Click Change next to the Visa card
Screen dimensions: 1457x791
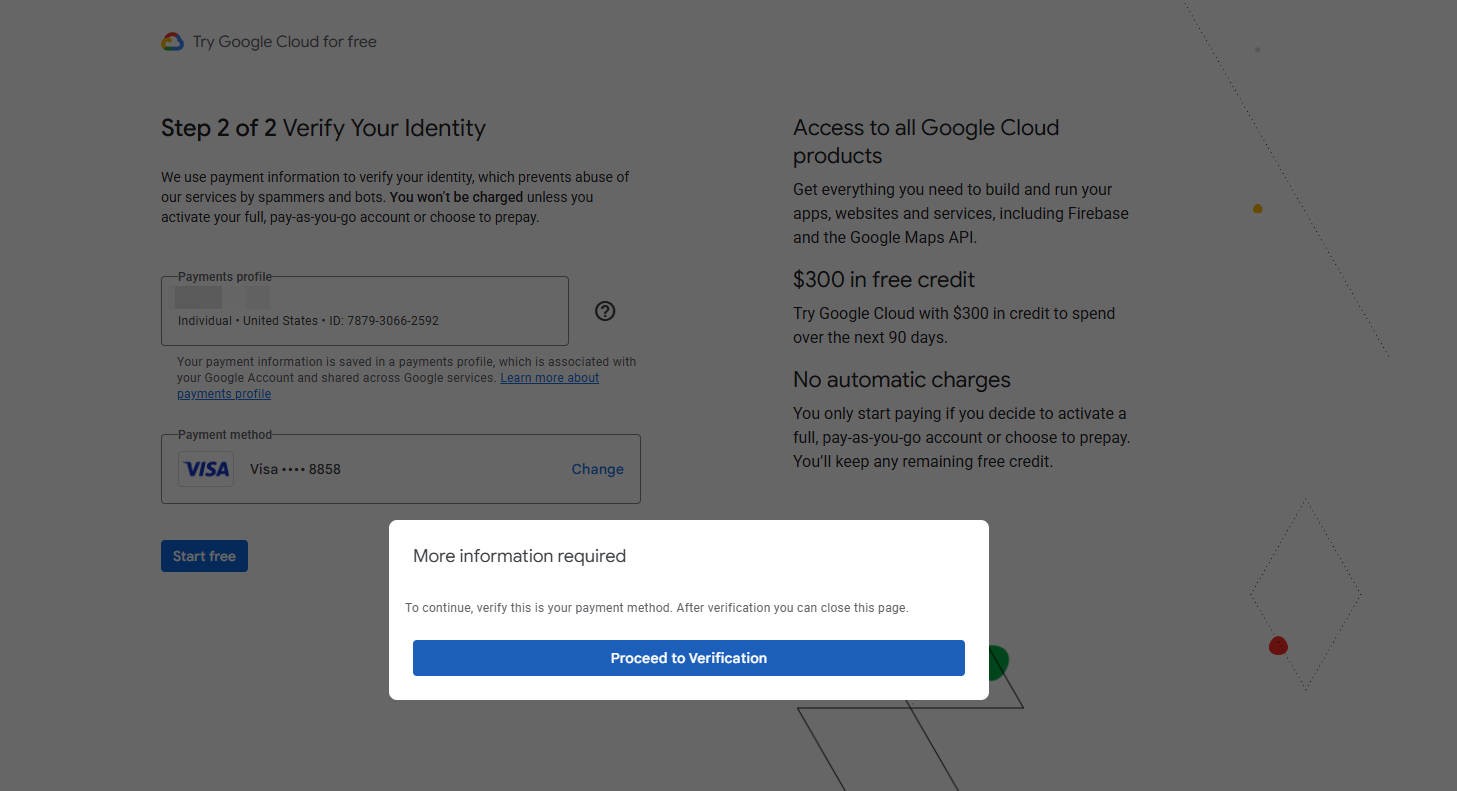point(597,469)
